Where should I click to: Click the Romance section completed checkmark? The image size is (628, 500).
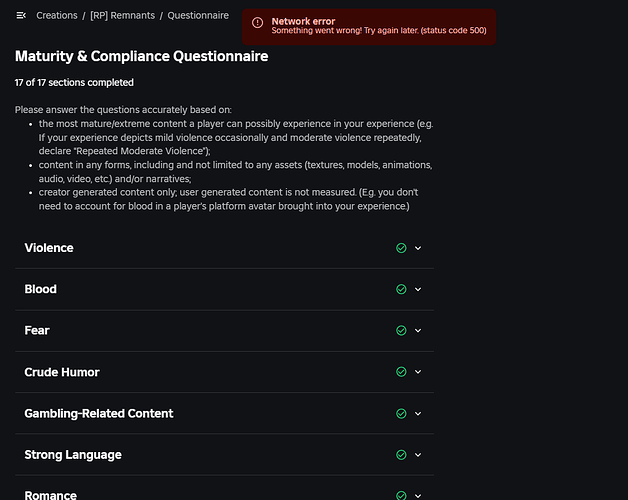[401, 495]
